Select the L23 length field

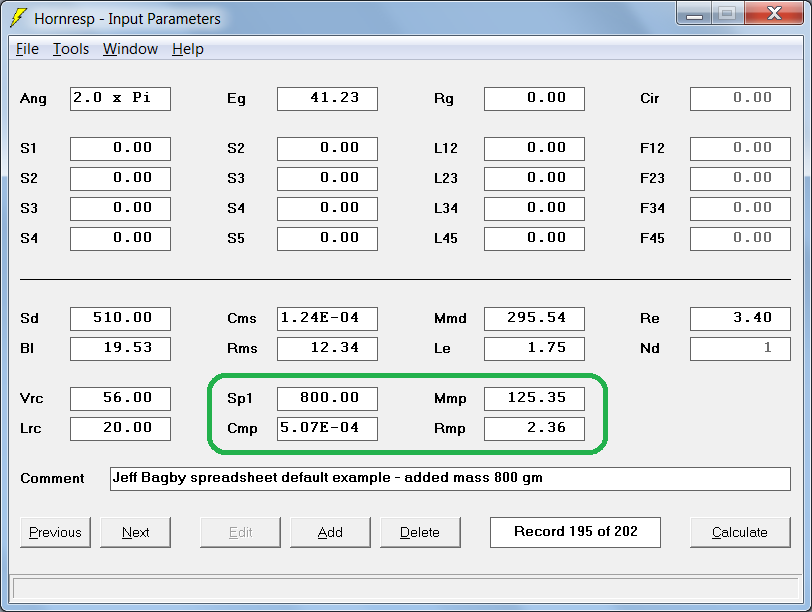[x=534, y=179]
